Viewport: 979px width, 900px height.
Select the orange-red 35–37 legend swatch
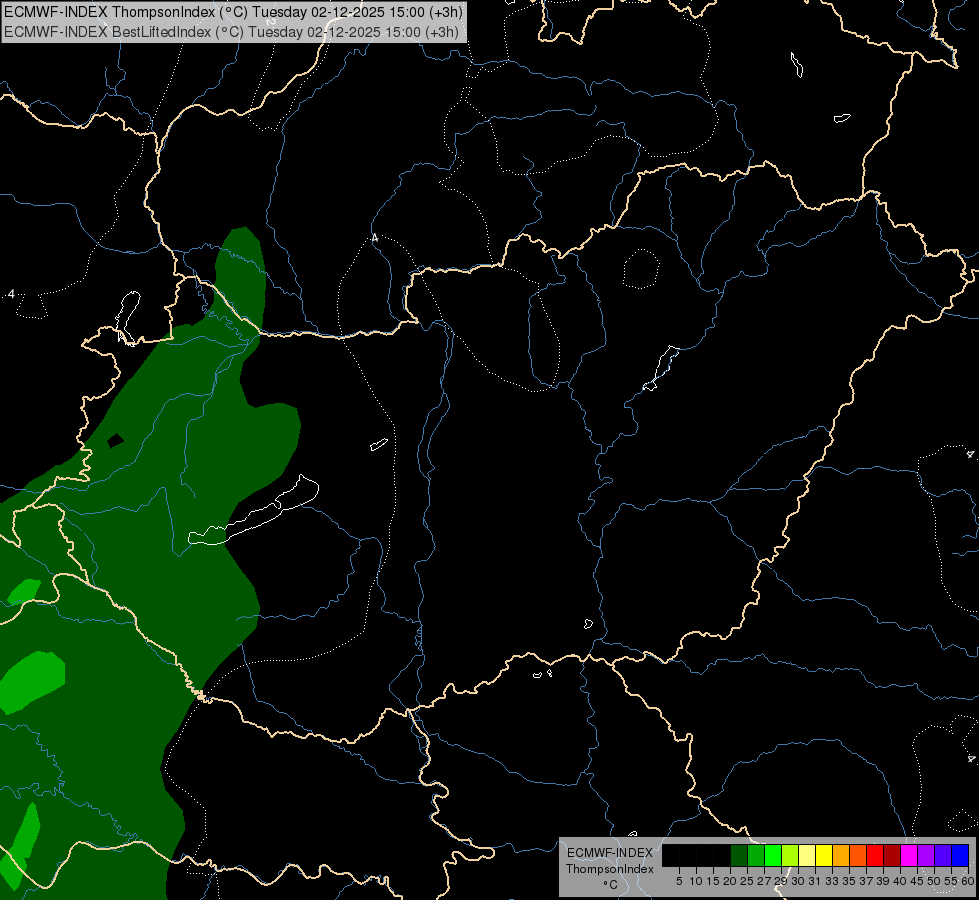[x=858, y=856]
